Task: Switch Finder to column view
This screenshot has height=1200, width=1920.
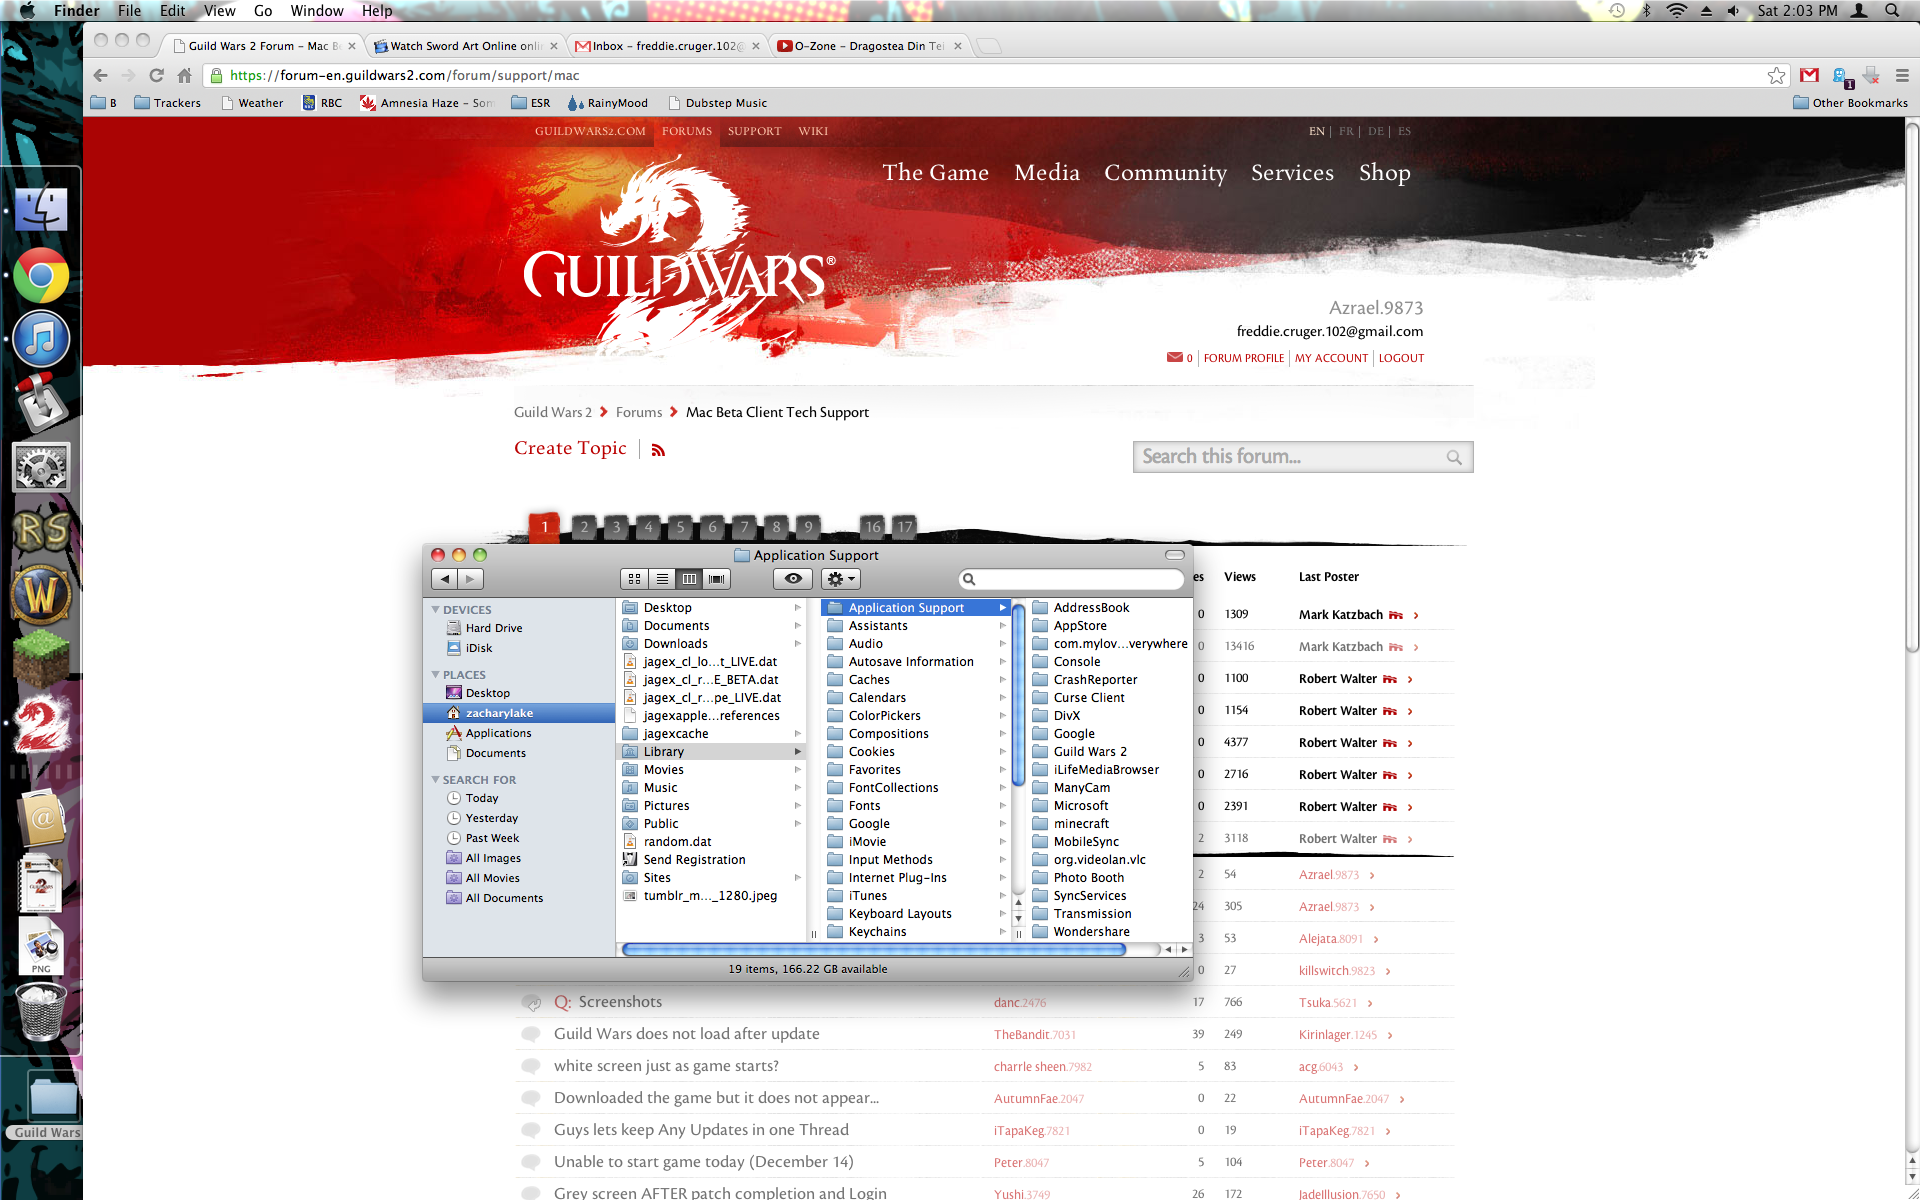Action: coord(689,579)
